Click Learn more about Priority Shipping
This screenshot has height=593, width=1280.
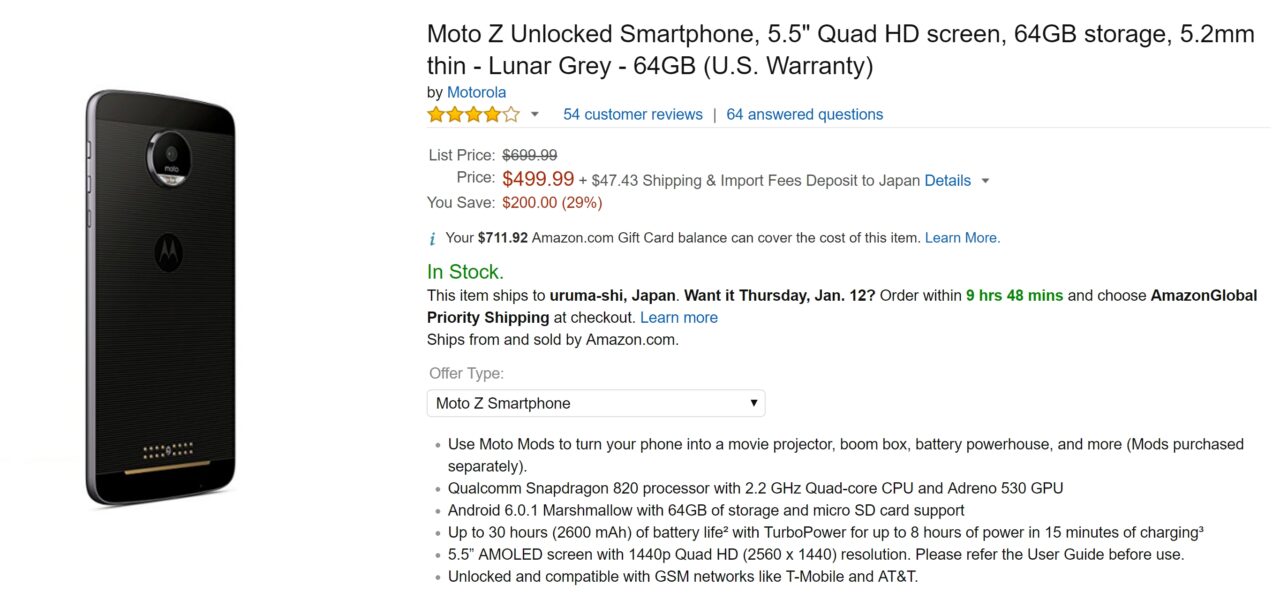[679, 317]
